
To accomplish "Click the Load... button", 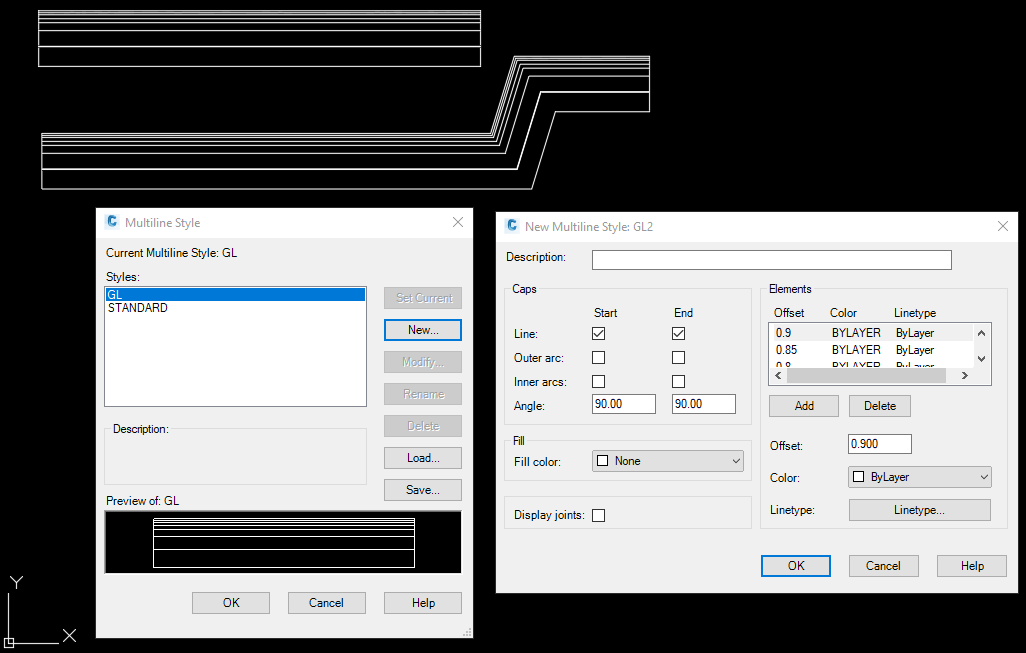I will 422,457.
